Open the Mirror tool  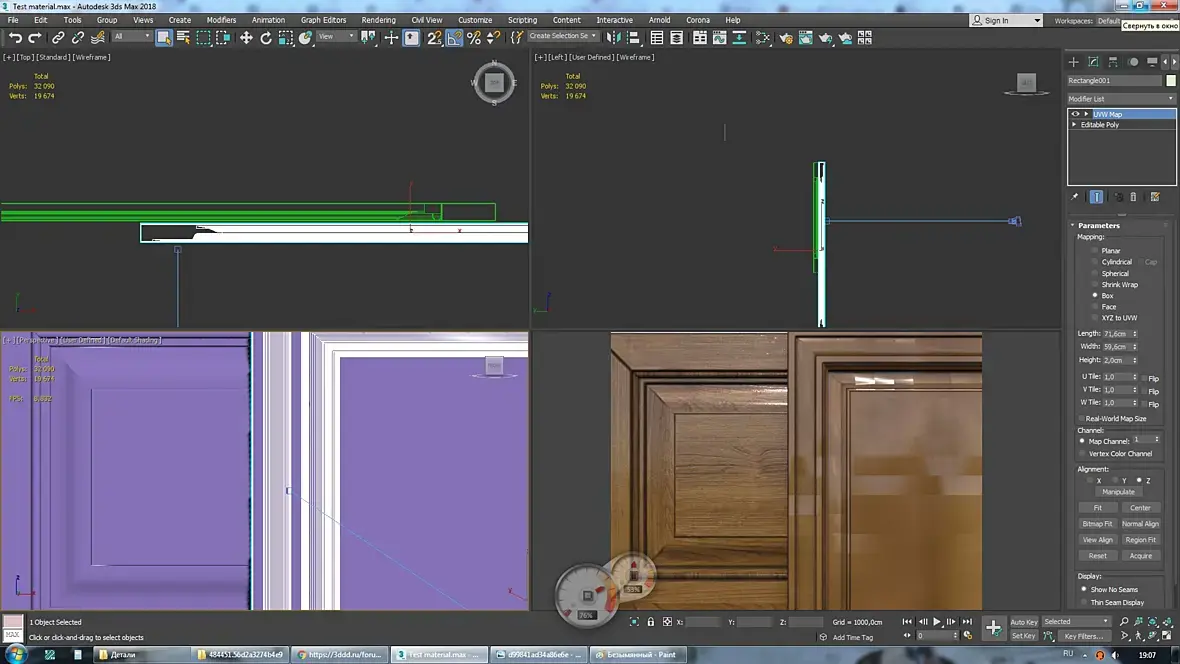613,38
